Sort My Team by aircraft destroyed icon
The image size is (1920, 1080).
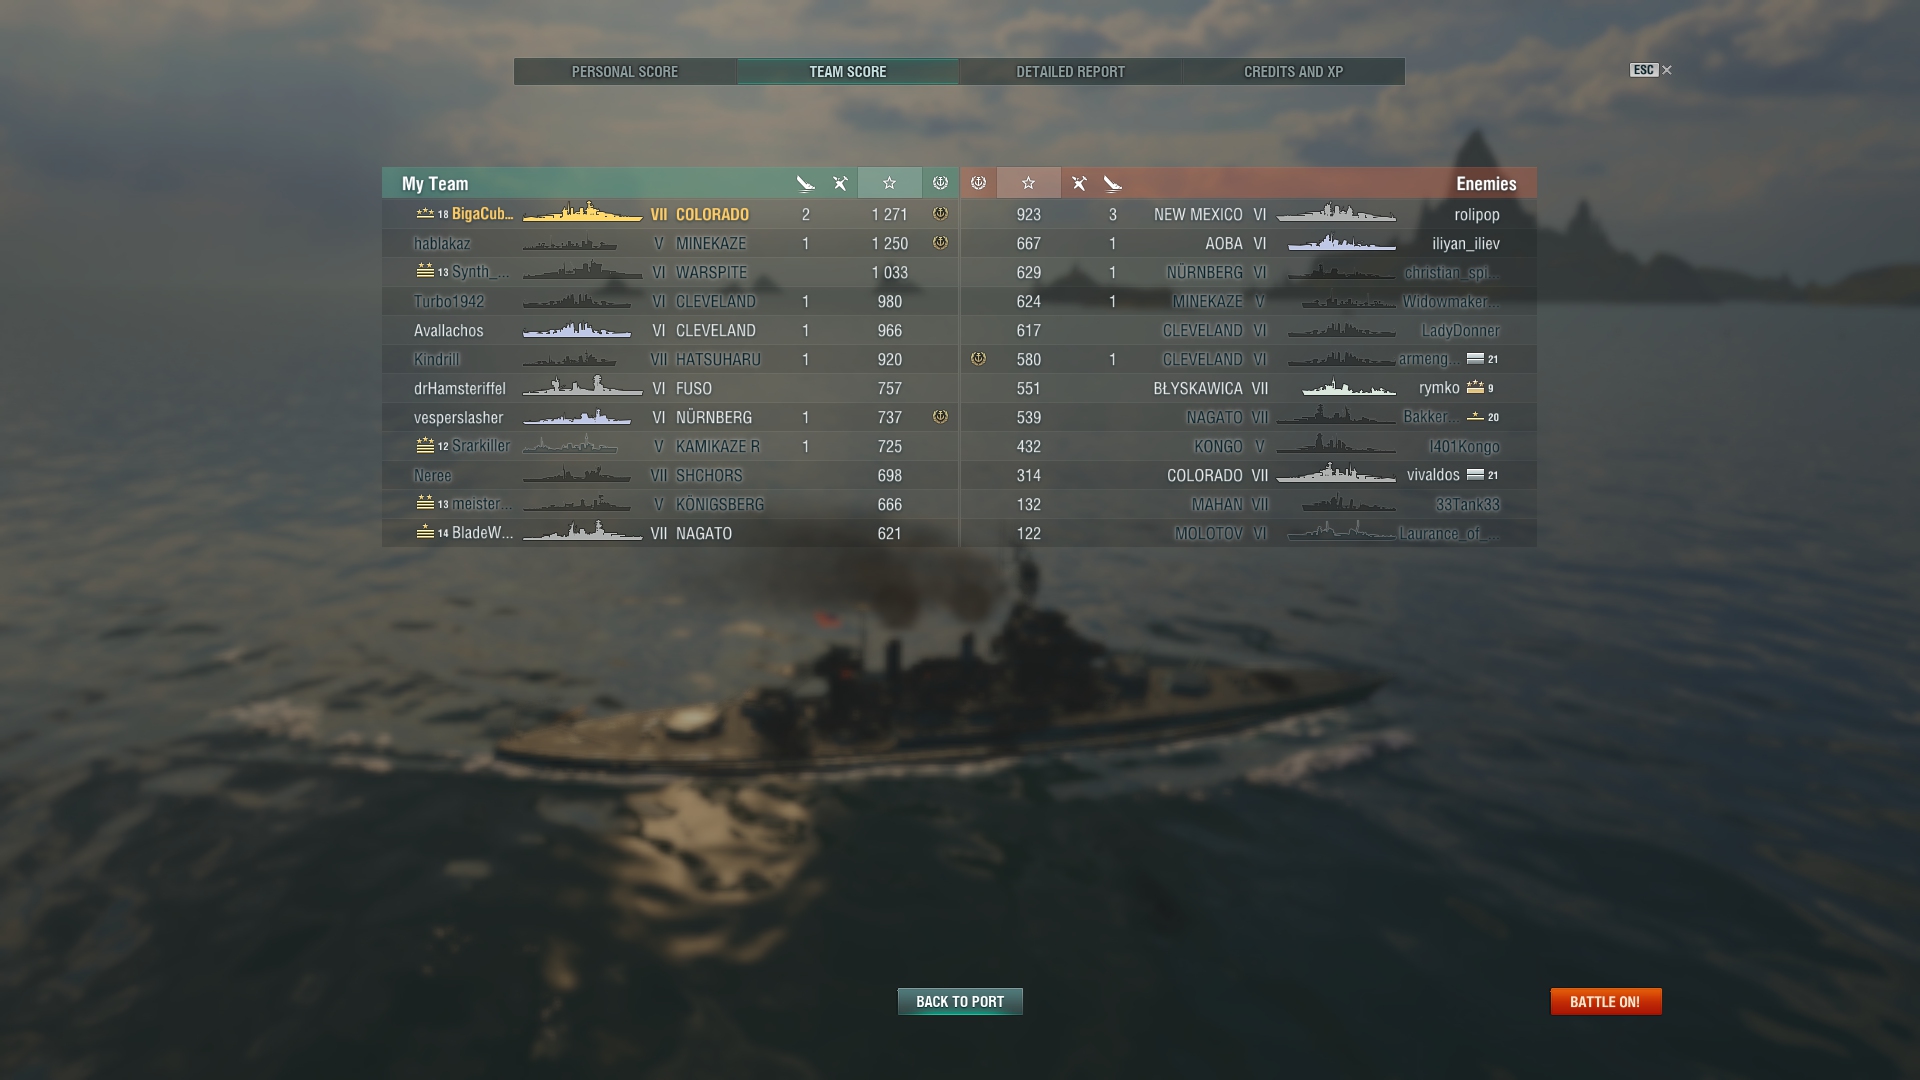[840, 183]
